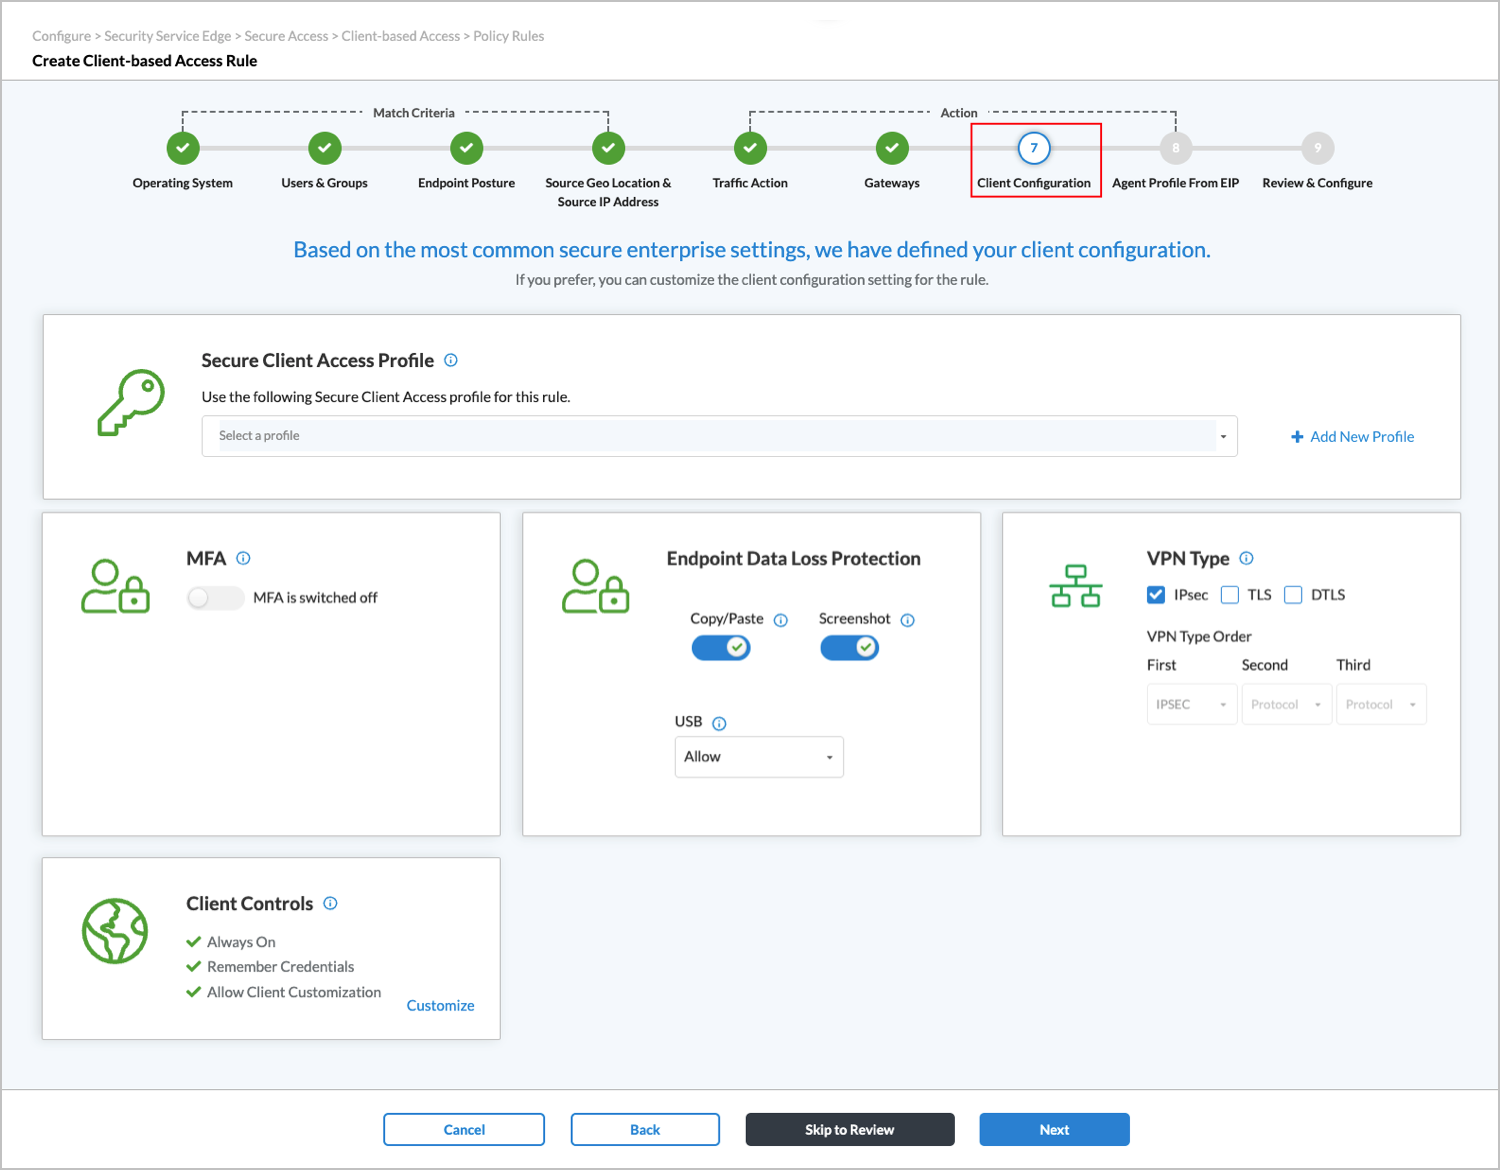Go to the Gateways wizard step
This screenshot has height=1170, width=1500.
tap(891, 147)
